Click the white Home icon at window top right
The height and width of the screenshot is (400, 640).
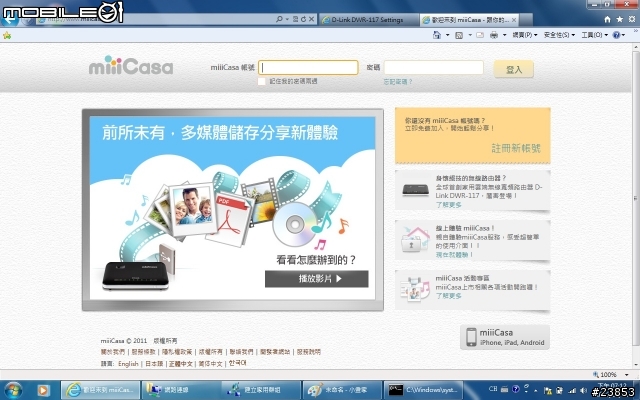[x=607, y=19]
